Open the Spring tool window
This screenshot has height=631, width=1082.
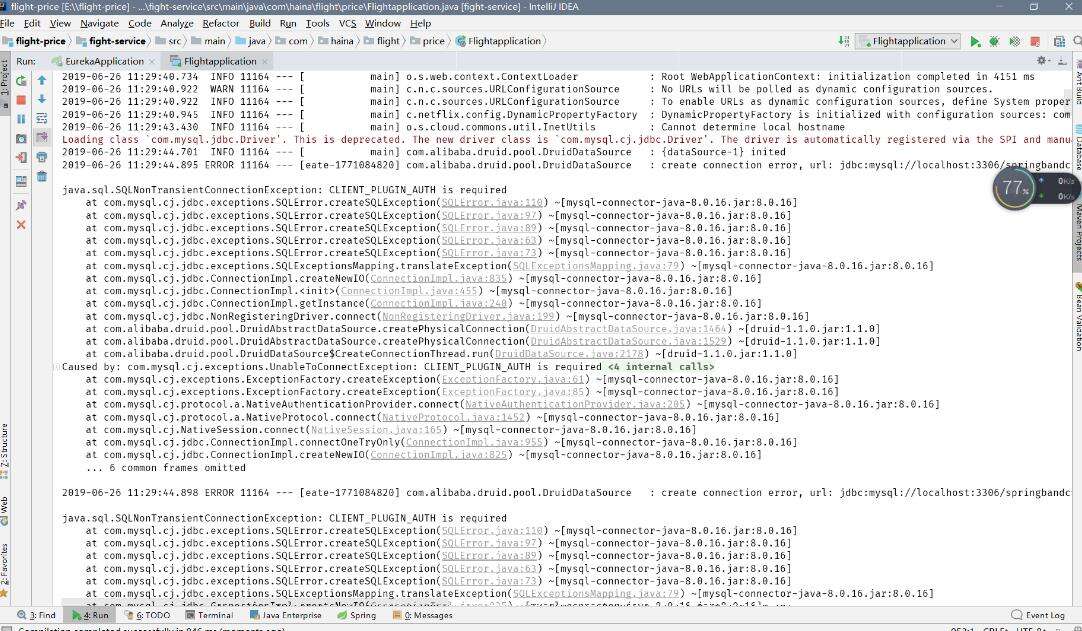pyautogui.click(x=357, y=615)
